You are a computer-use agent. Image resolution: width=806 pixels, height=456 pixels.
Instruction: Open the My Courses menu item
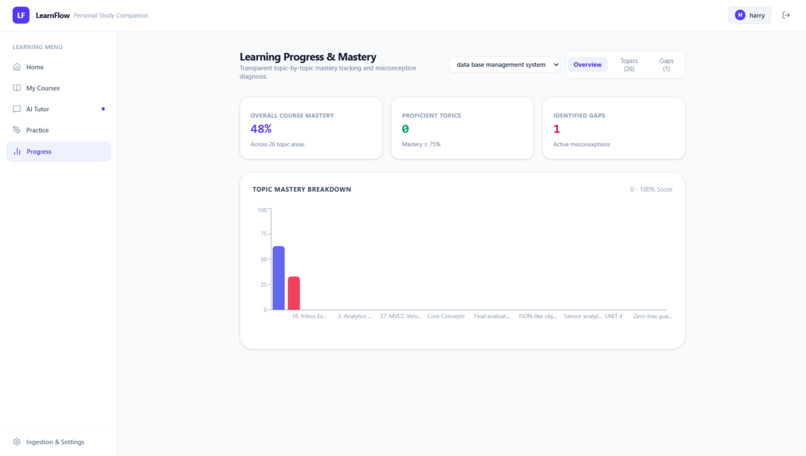click(x=59, y=88)
